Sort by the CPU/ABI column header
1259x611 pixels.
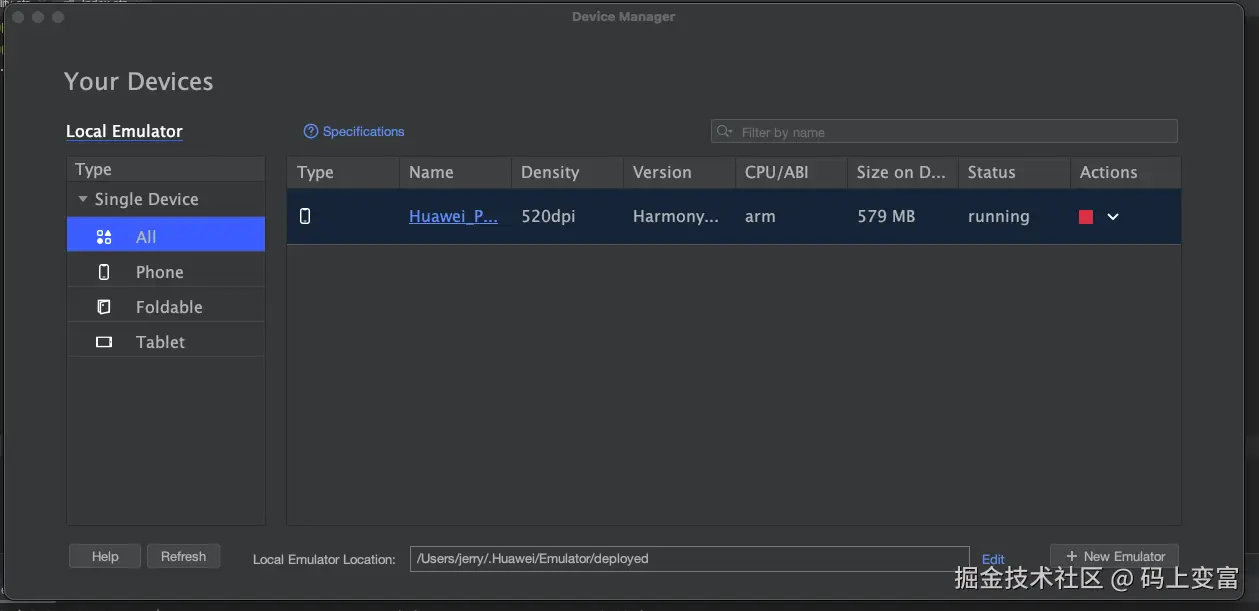tap(791, 172)
